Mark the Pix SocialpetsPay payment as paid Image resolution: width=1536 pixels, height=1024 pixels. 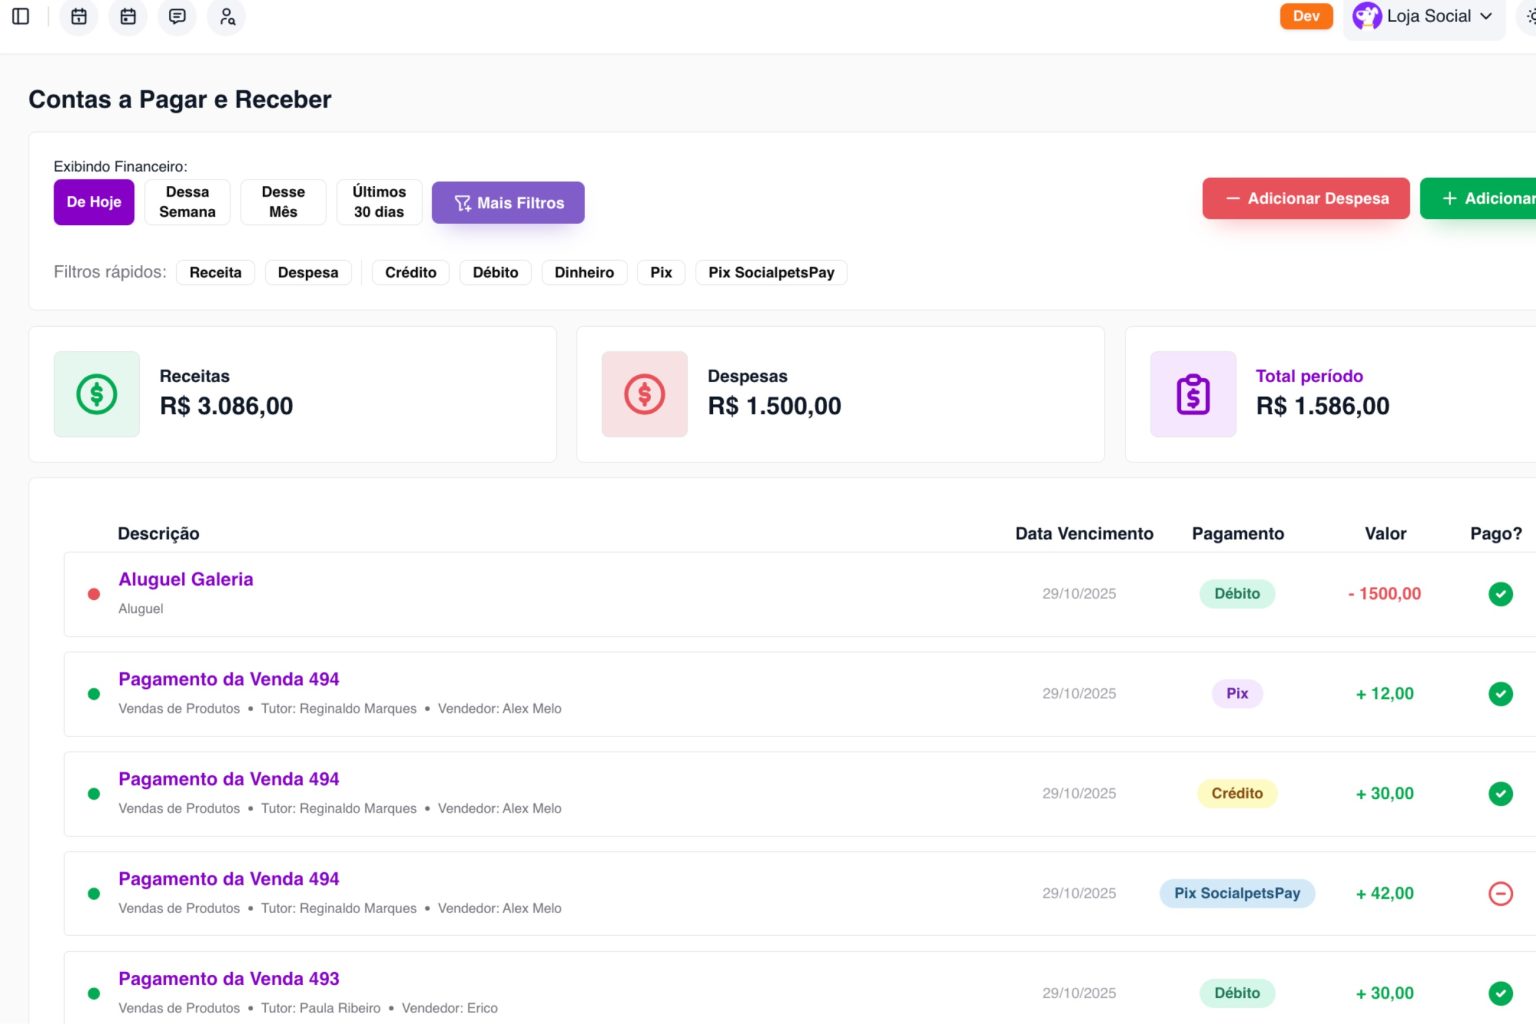[x=1500, y=894]
